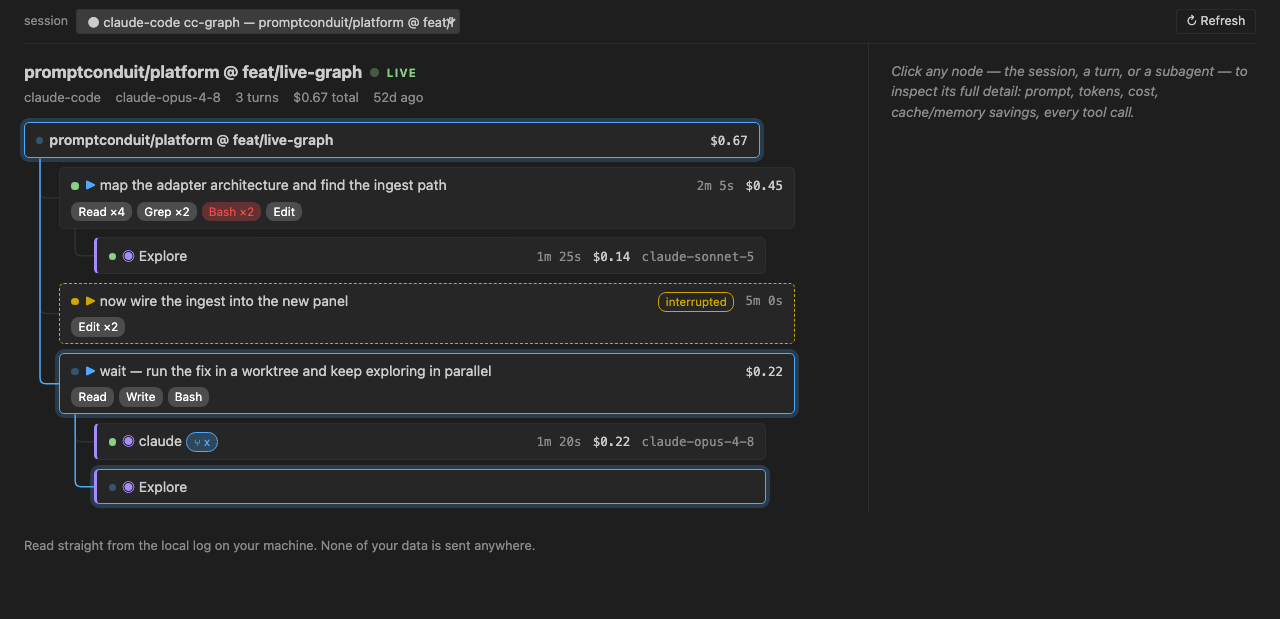This screenshot has width=1280, height=619.
Task: Click yellow triangle on 'now wire the ingest' turn
Action: pos(90,301)
